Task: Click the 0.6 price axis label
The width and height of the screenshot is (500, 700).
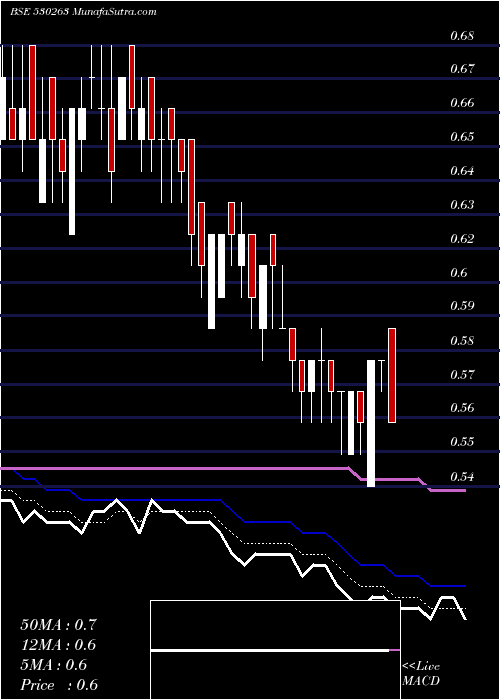Action: click(x=458, y=272)
